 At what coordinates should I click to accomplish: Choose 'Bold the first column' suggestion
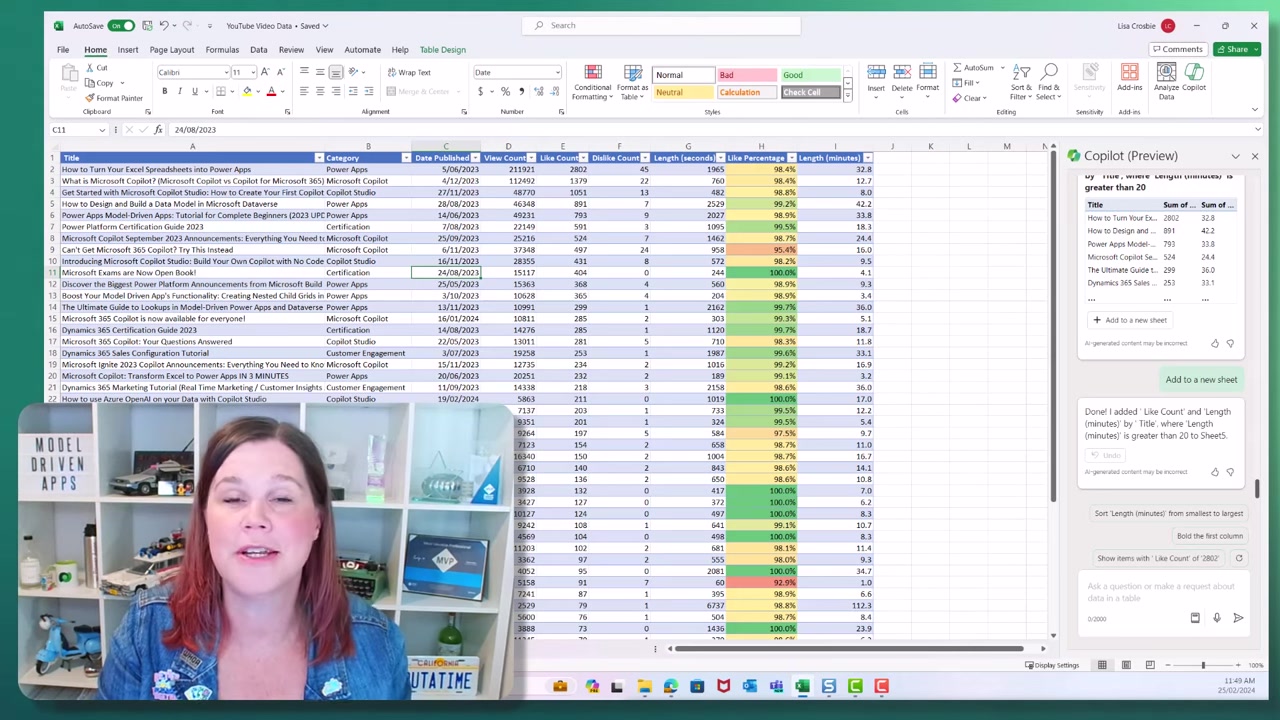coord(1210,536)
